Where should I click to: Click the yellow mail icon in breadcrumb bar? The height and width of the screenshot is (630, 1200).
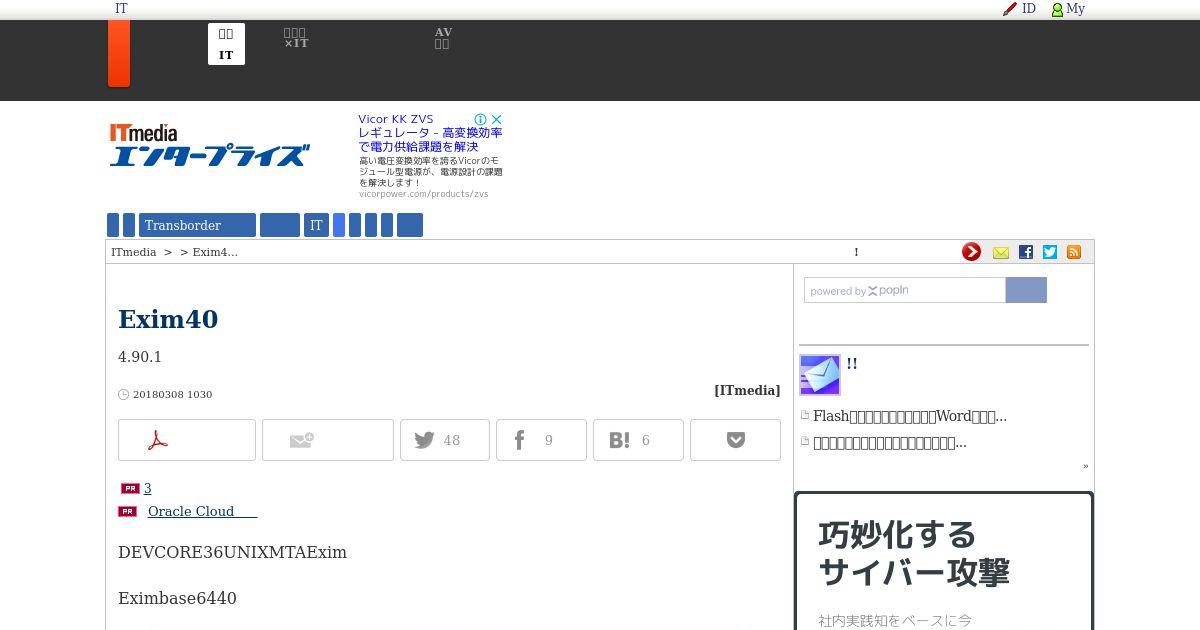click(x=1001, y=252)
